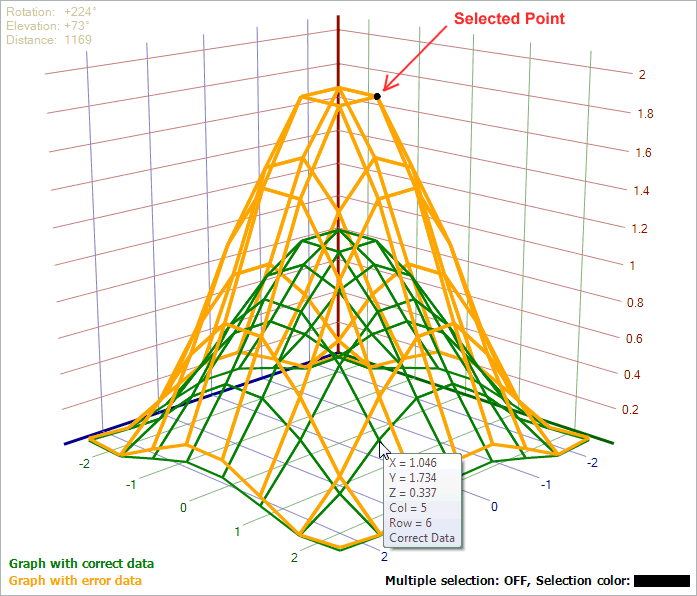
Task: Click the apex of the orange error-data graph
Action: (339, 88)
